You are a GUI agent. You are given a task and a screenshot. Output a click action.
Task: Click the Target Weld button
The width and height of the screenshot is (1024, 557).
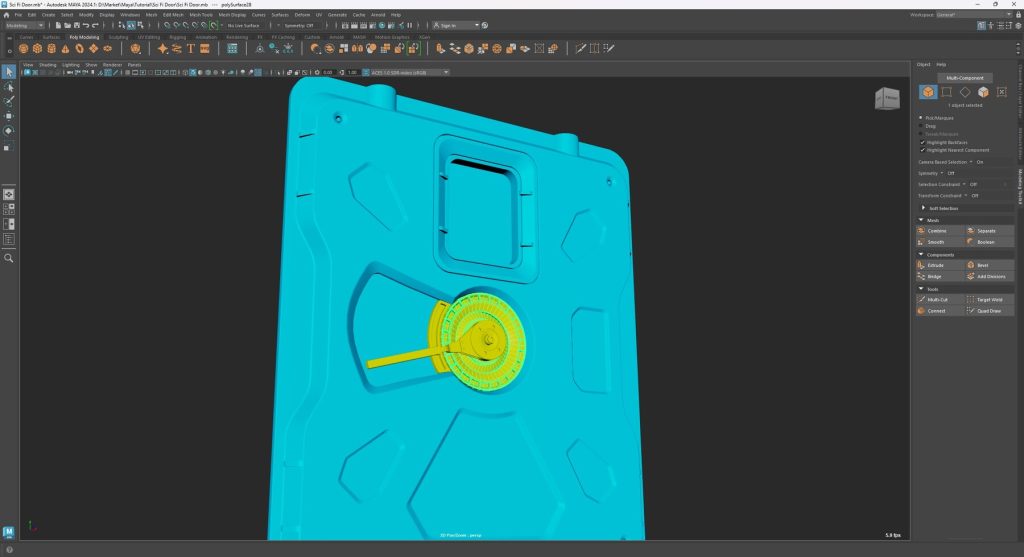(990, 300)
